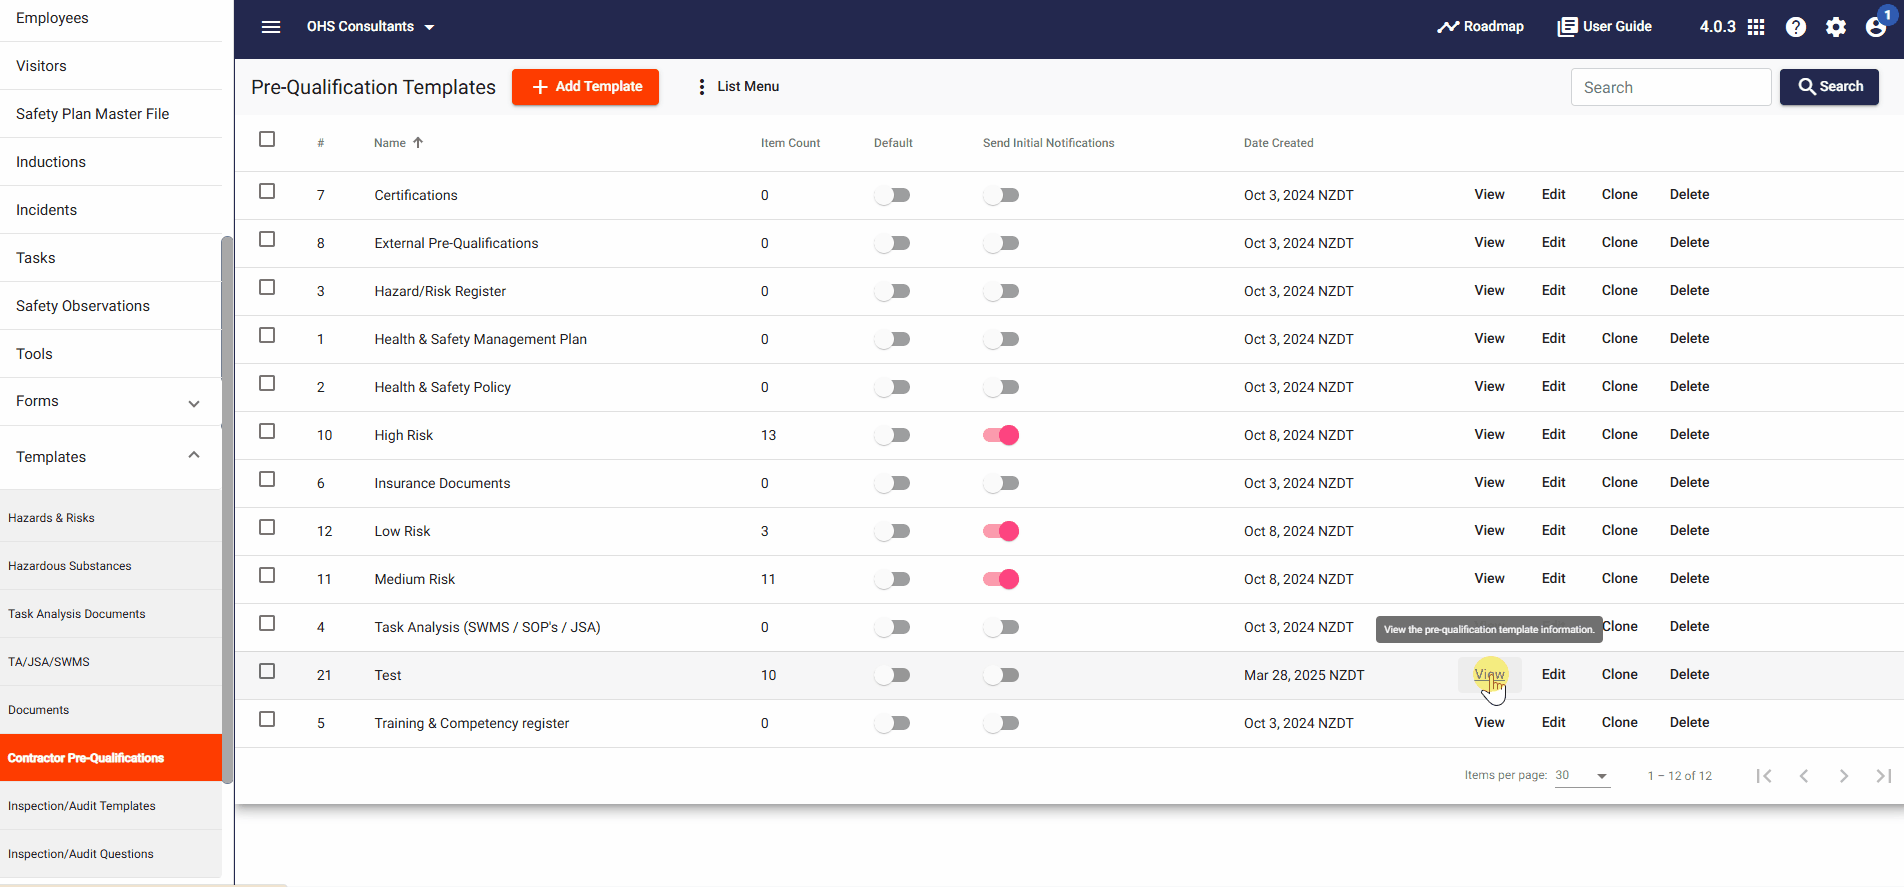Disable Send Initial Notifications for Medium Risk

click(1001, 579)
